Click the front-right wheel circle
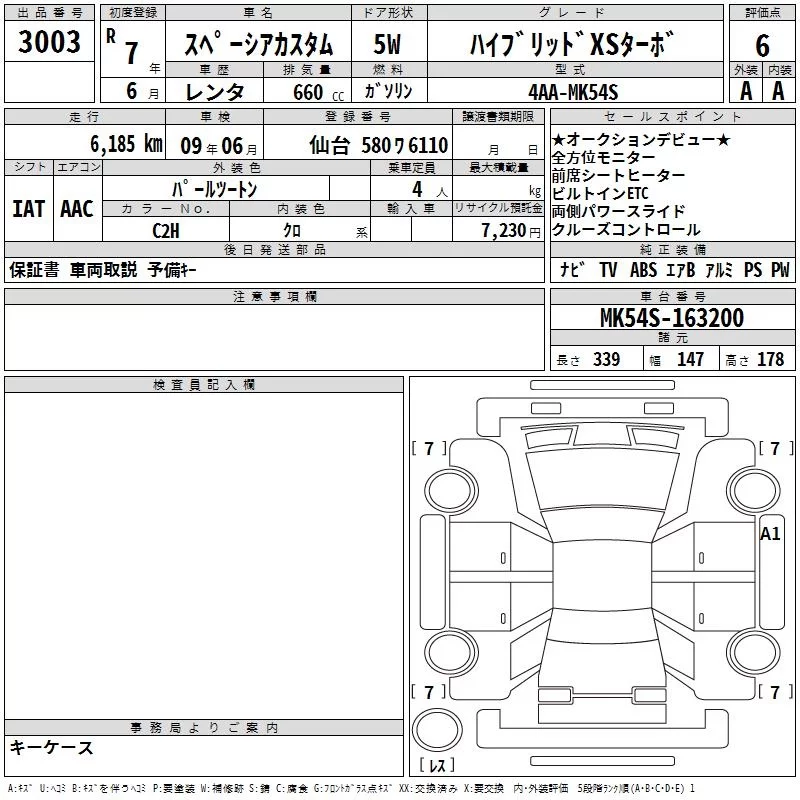This screenshot has width=800, height=800. (x=754, y=491)
